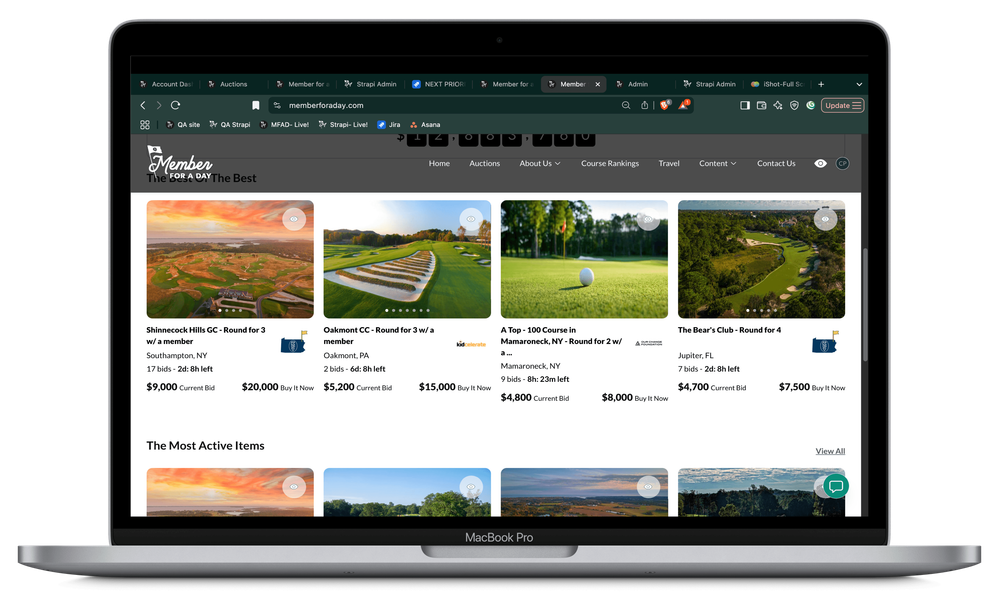
Task: Click the Update menu button
Action: (842, 105)
